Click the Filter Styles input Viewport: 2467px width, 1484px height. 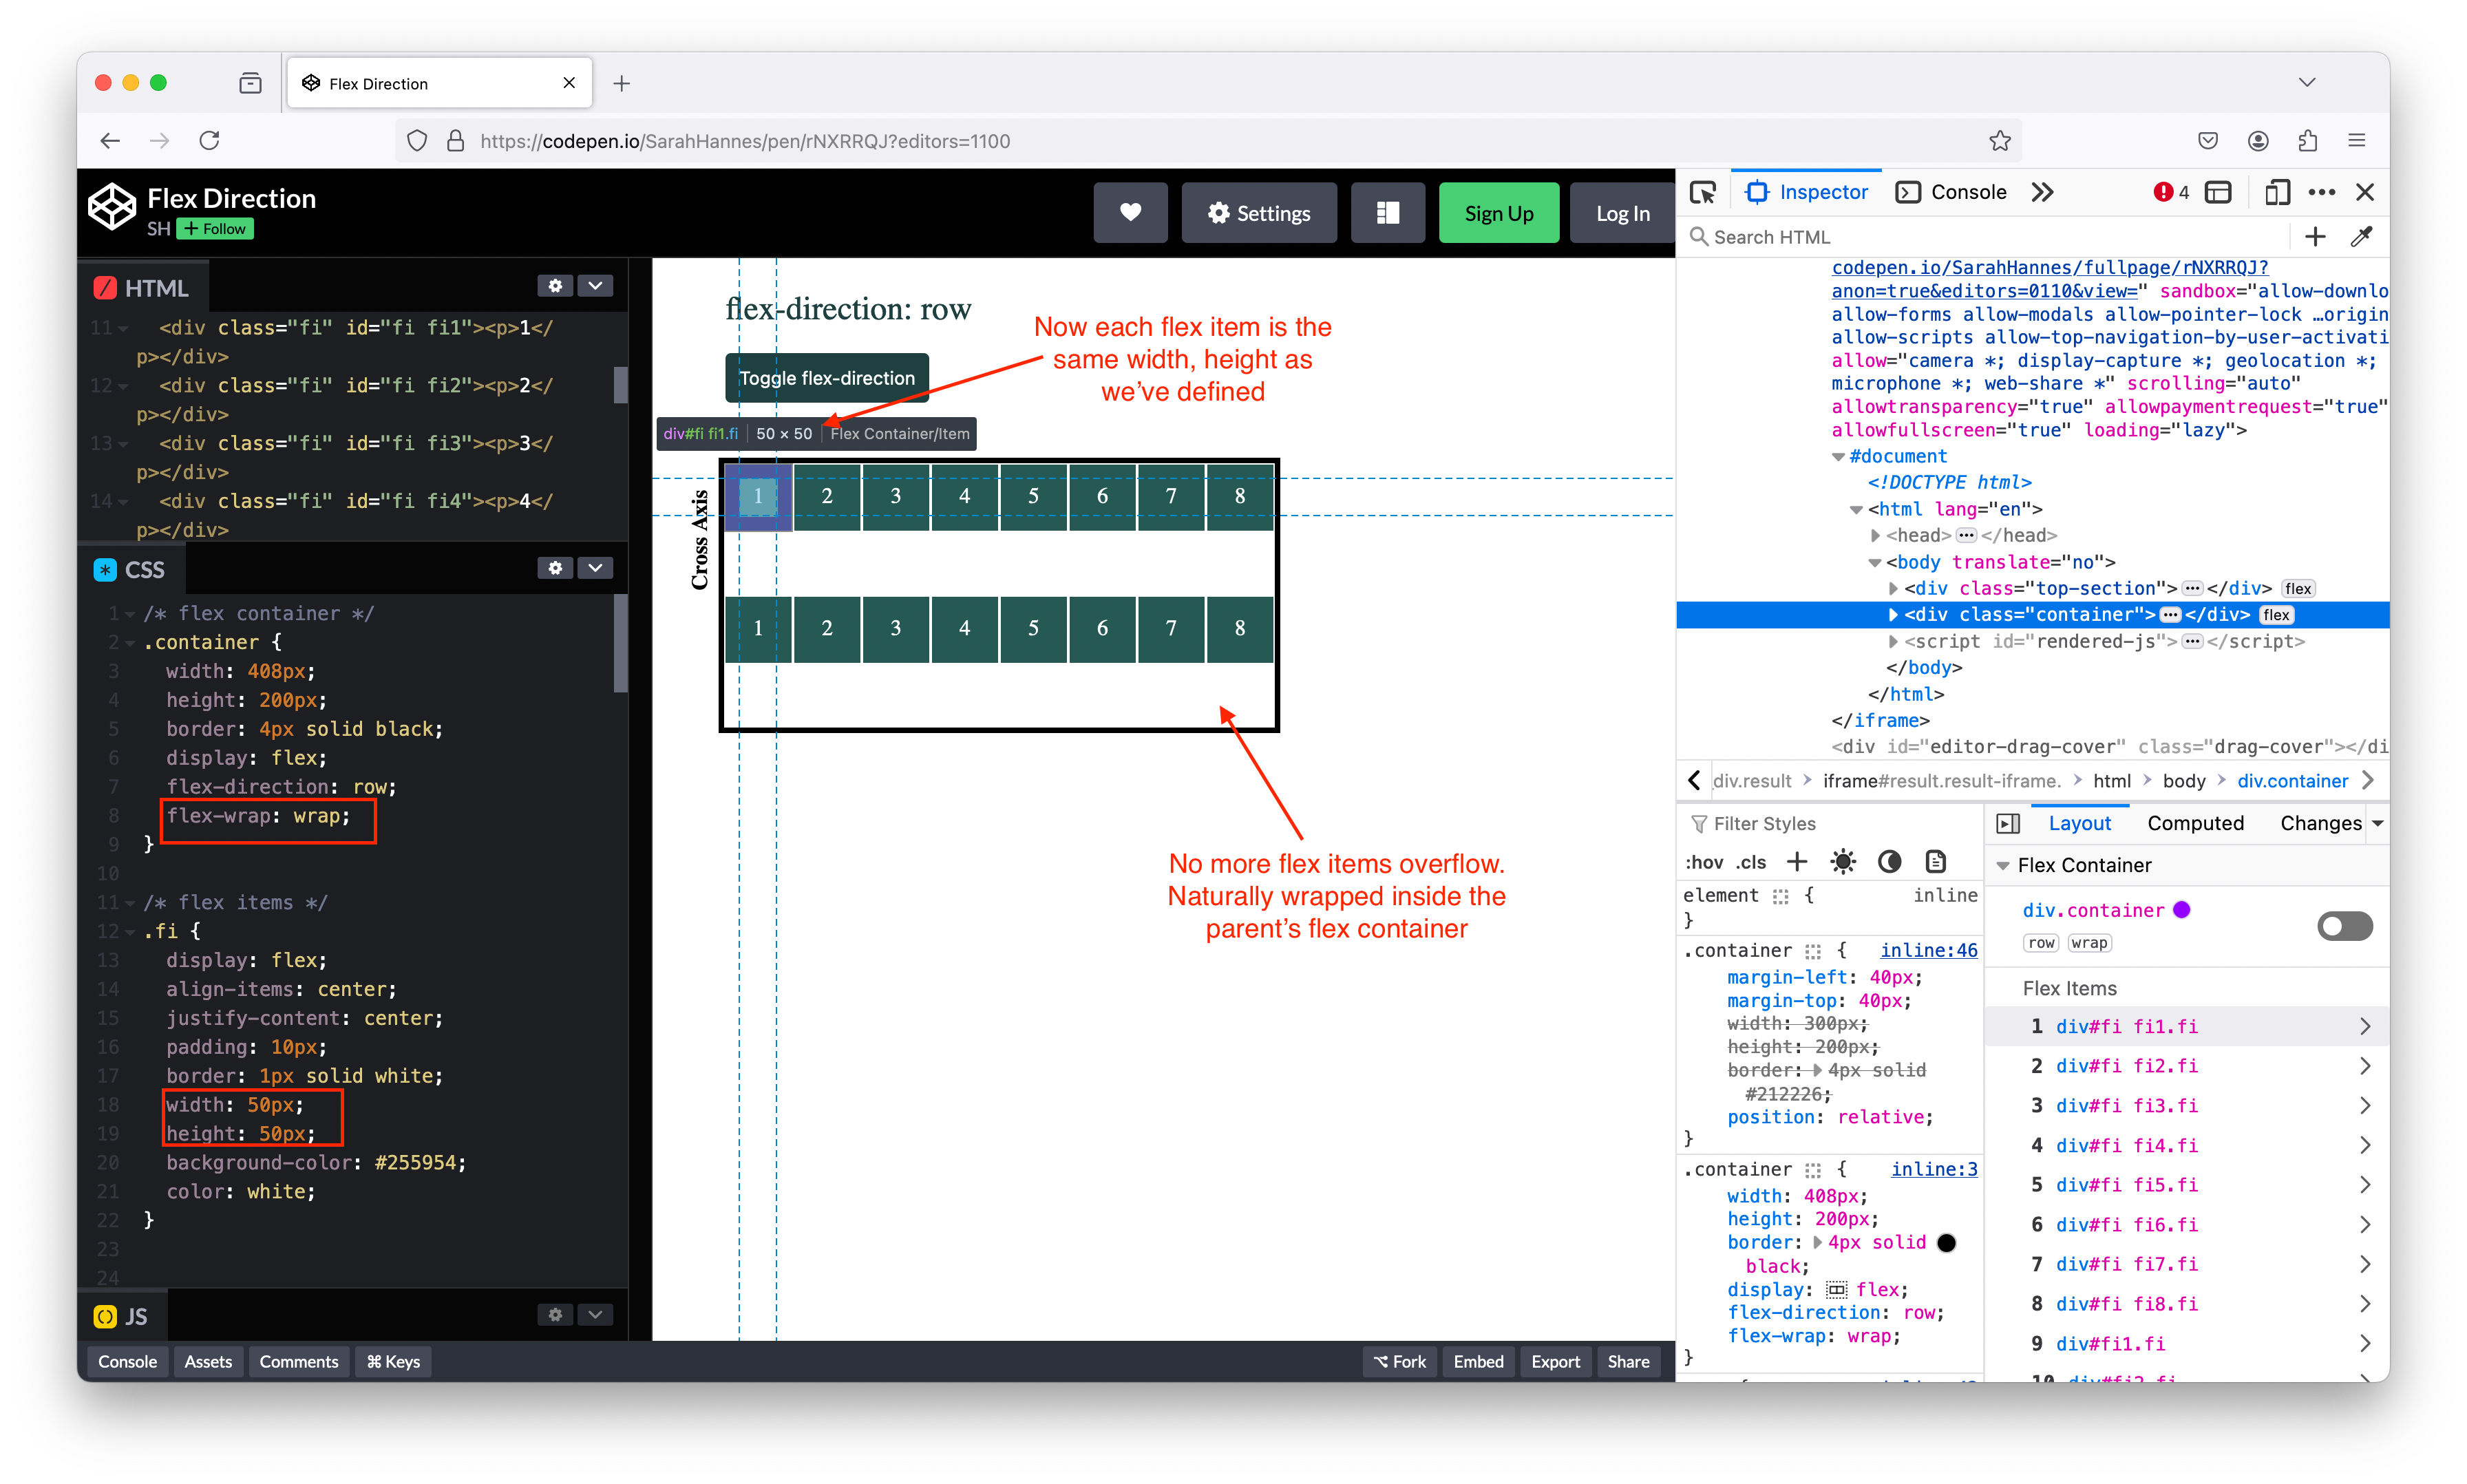click(1830, 823)
